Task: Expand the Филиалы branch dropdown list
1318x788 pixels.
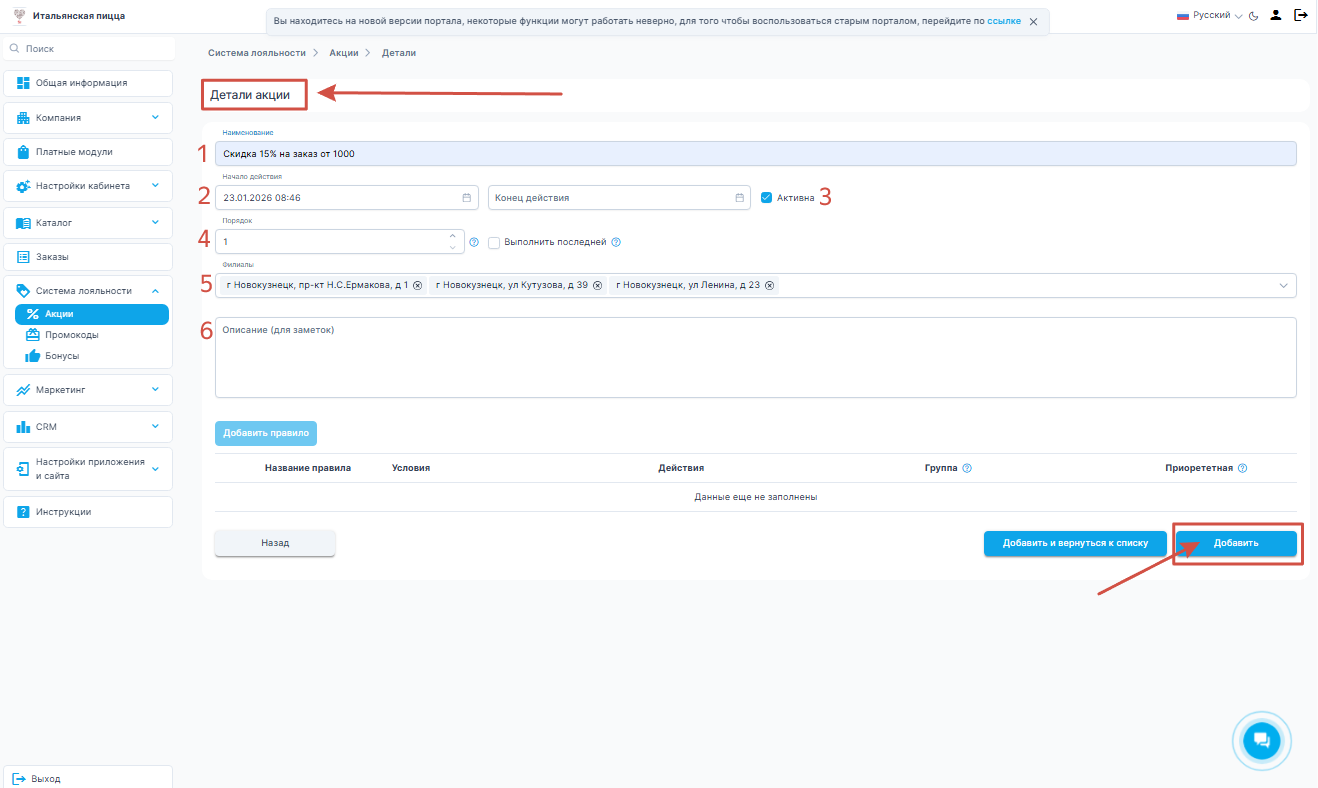Action: pyautogui.click(x=1284, y=286)
